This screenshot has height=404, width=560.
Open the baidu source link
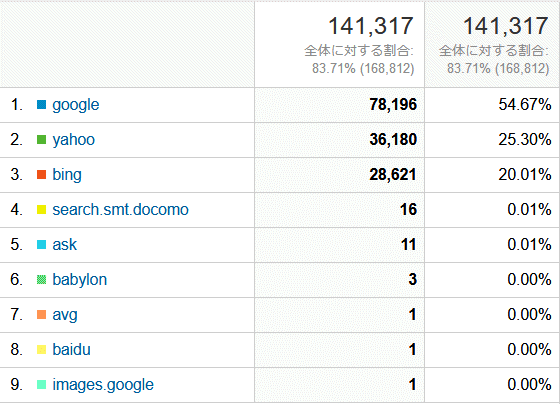[x=71, y=350]
